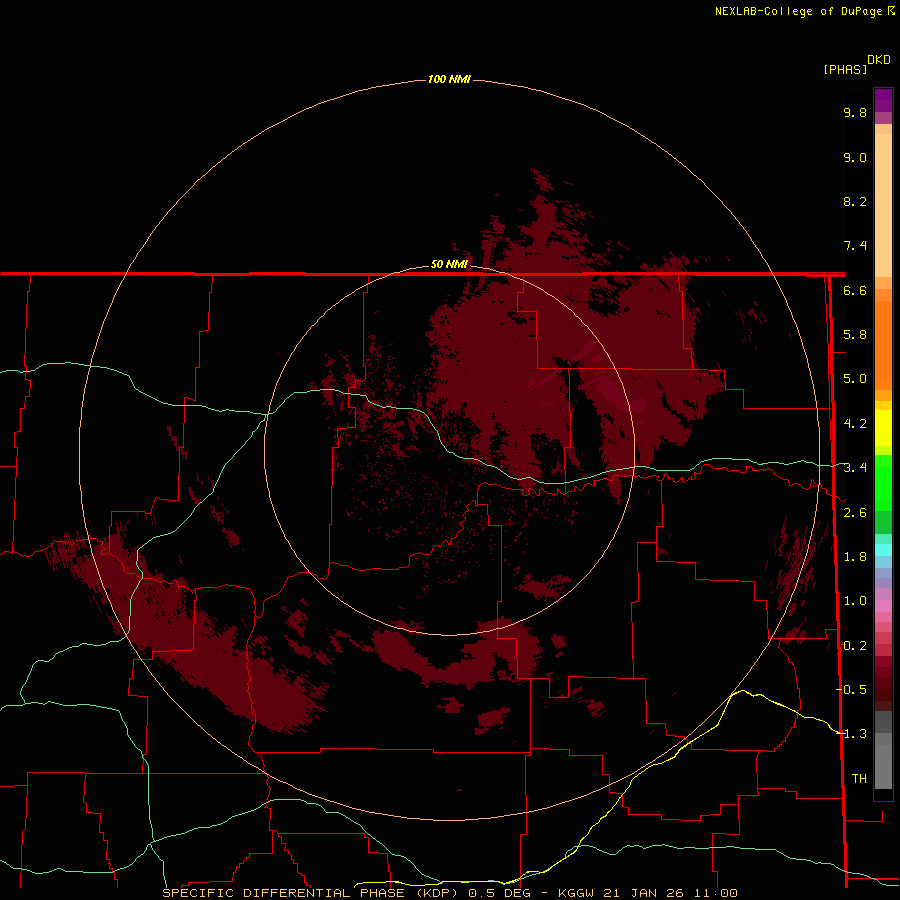Click the purple top segment of color bar
The height and width of the screenshot is (900, 900).
tap(883, 100)
